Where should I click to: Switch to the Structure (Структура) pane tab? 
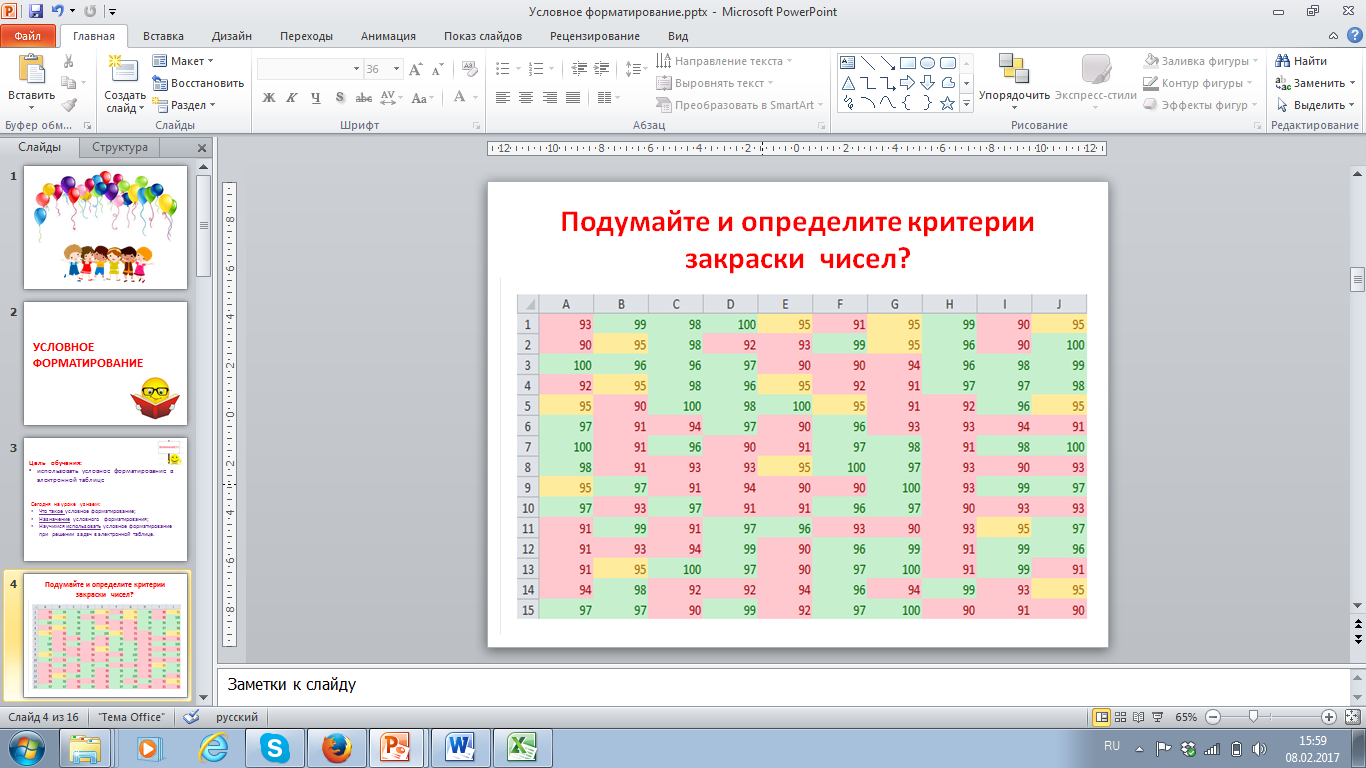[119, 147]
